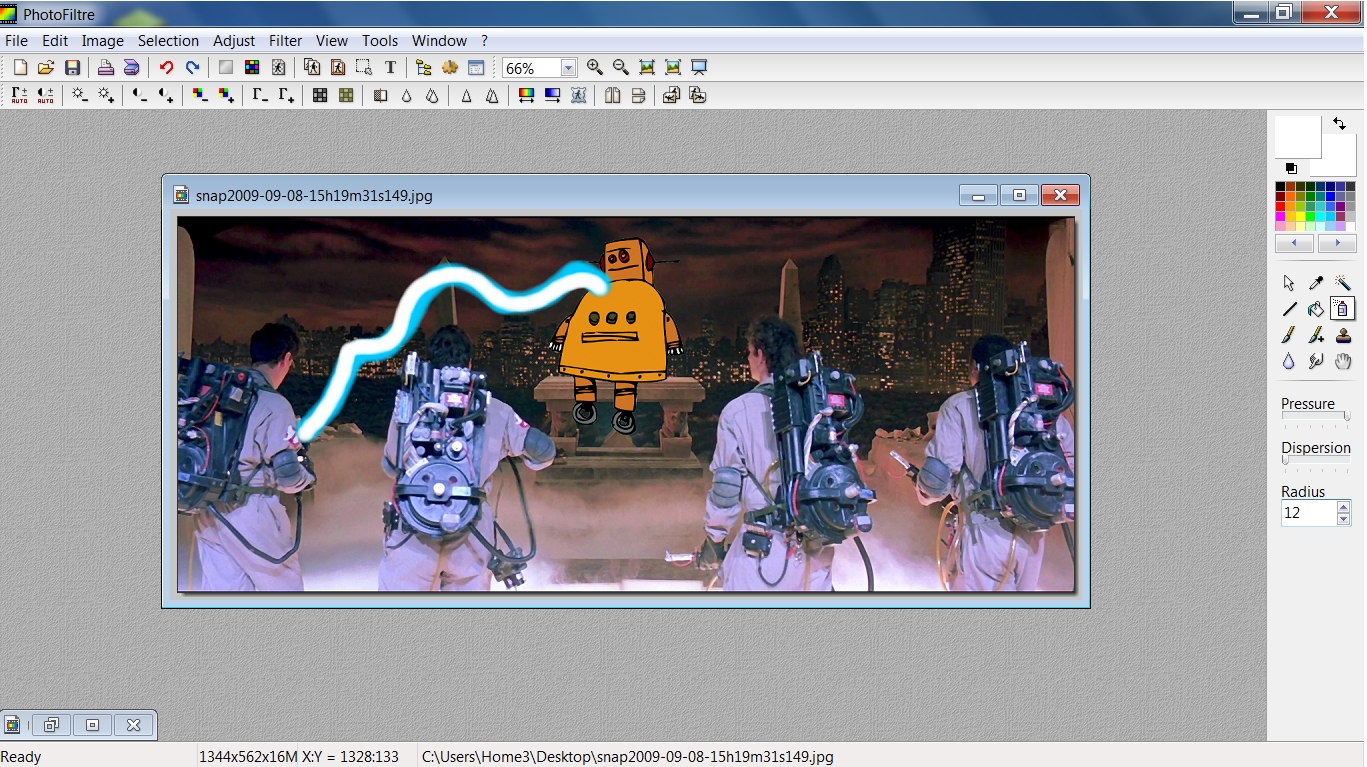The width and height of the screenshot is (1367, 767).
Task: Select the Paintbrush tool
Action: (1289, 335)
